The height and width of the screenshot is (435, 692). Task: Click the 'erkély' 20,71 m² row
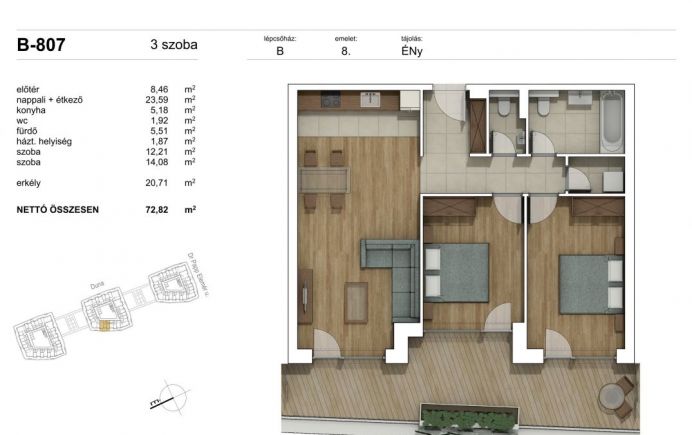click(x=106, y=183)
